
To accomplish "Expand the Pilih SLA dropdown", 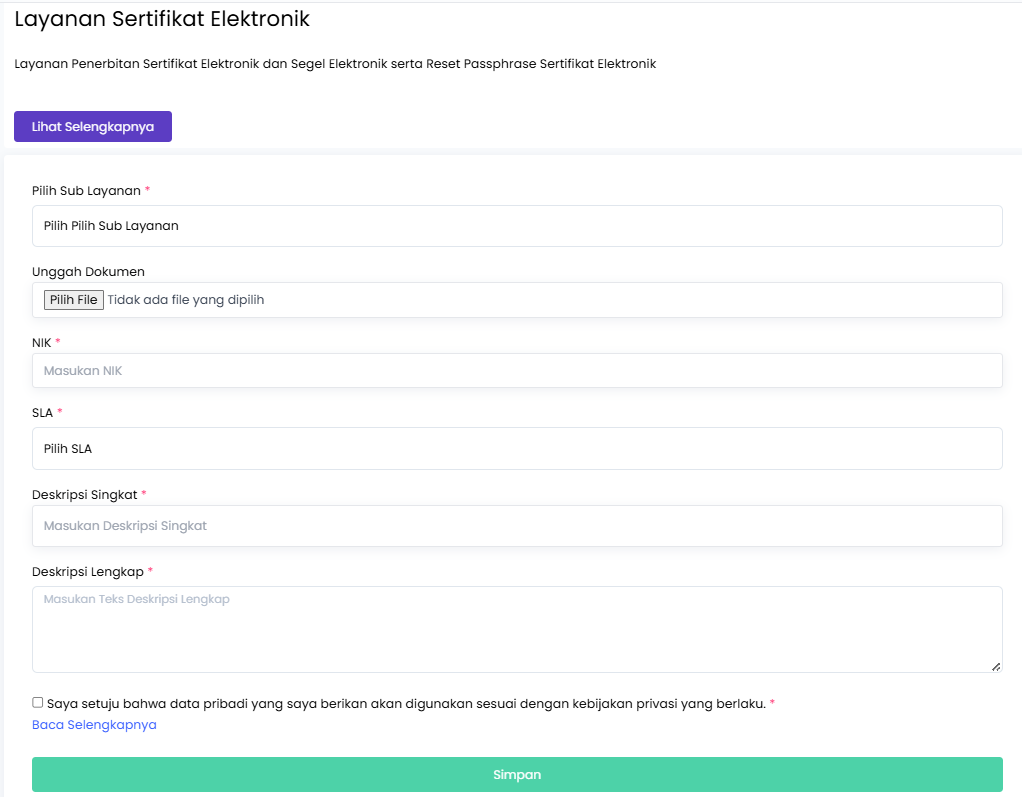I will click(x=516, y=449).
